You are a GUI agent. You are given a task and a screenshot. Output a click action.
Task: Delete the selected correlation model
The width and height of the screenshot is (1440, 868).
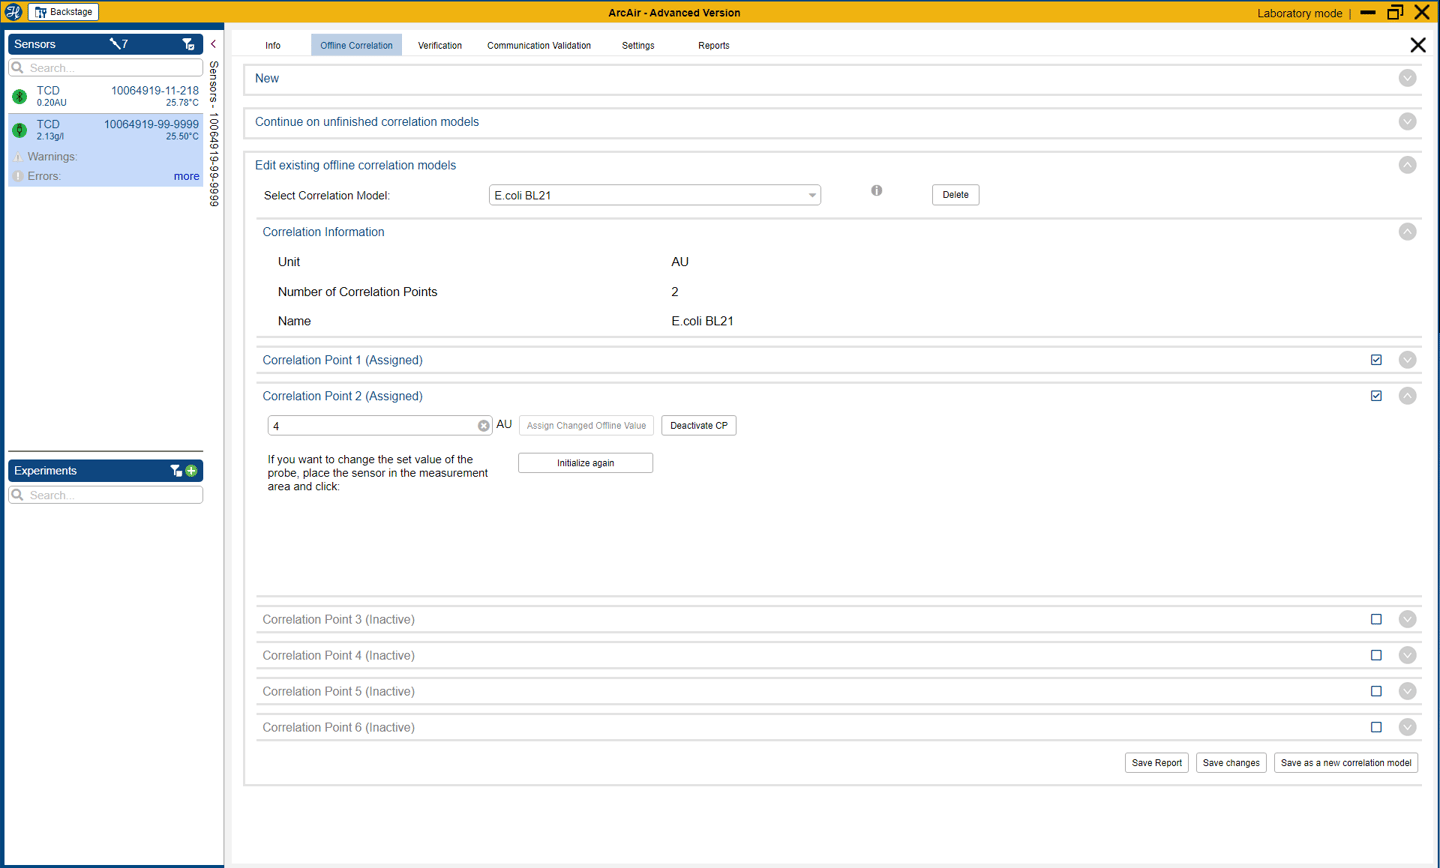[955, 195]
